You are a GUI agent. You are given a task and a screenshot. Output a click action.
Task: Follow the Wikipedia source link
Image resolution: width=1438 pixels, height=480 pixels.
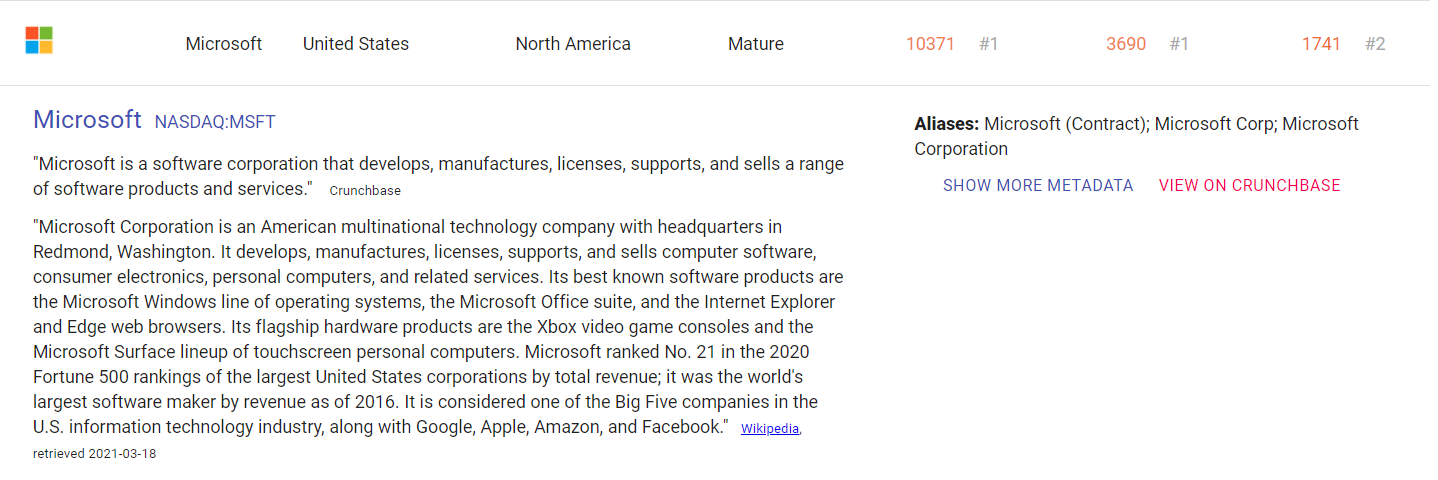[770, 429]
